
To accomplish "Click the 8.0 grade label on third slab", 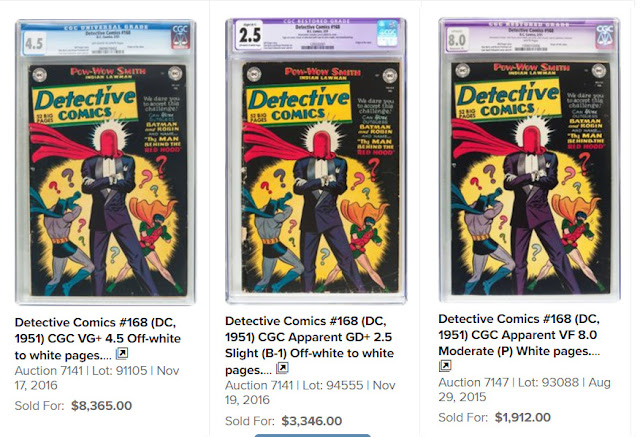I will (457, 40).
